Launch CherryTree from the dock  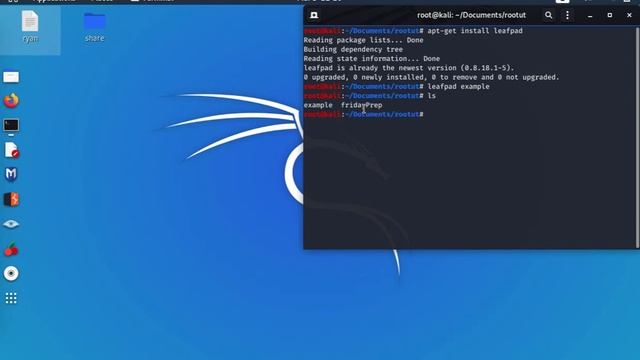[11, 249]
